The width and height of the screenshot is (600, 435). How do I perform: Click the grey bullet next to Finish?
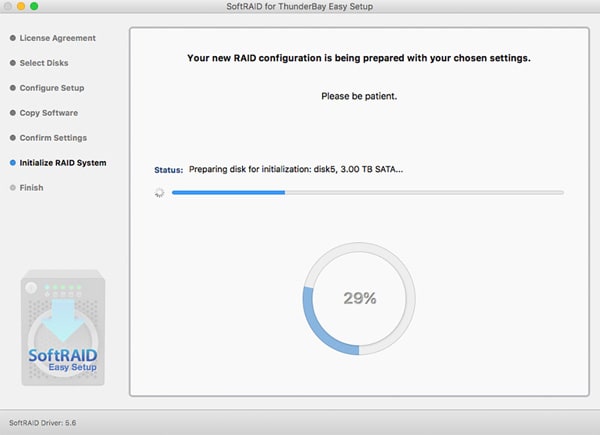point(12,188)
